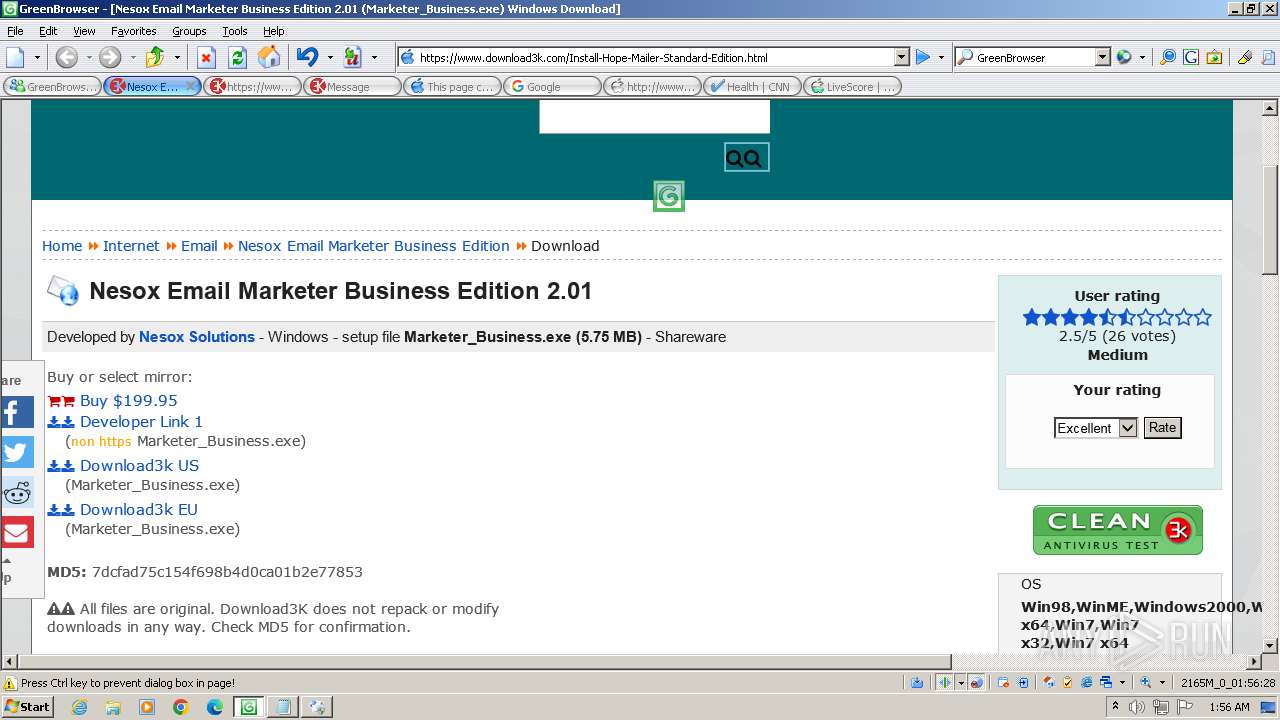Image resolution: width=1280 pixels, height=720 pixels.
Task: Click the Rate button
Action: click(1162, 428)
